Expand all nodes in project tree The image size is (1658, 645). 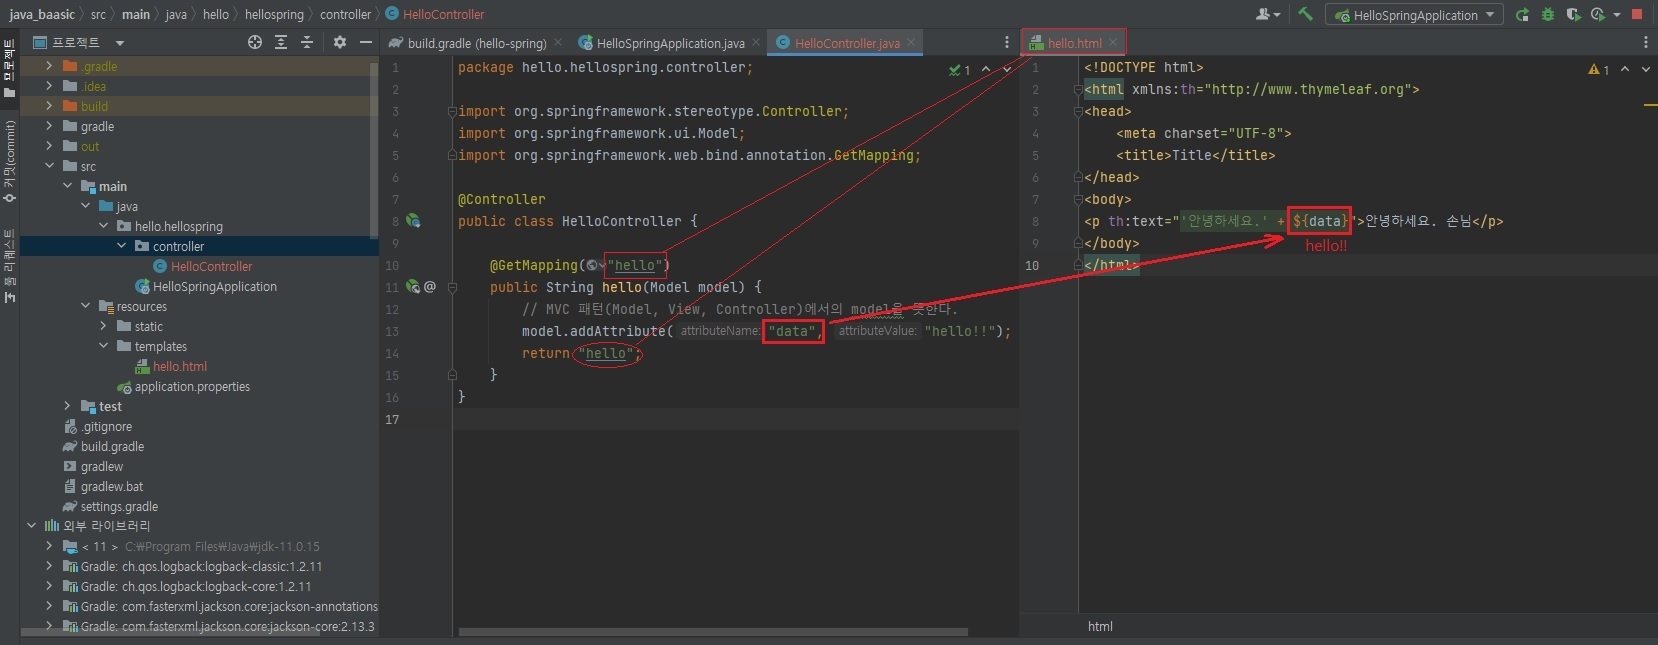281,42
